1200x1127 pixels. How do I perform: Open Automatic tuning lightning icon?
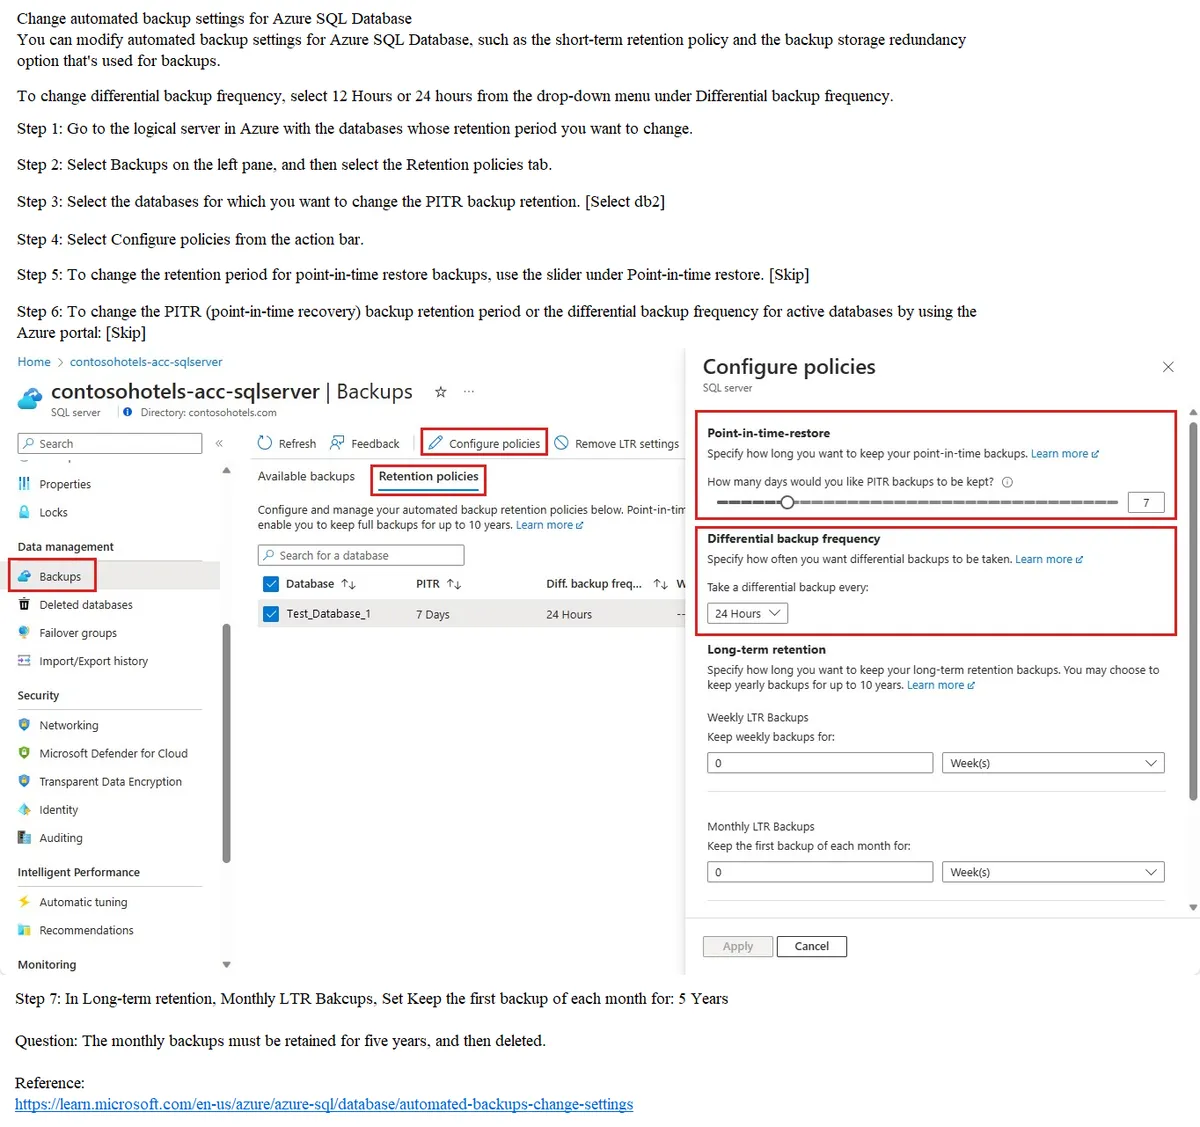(x=24, y=902)
